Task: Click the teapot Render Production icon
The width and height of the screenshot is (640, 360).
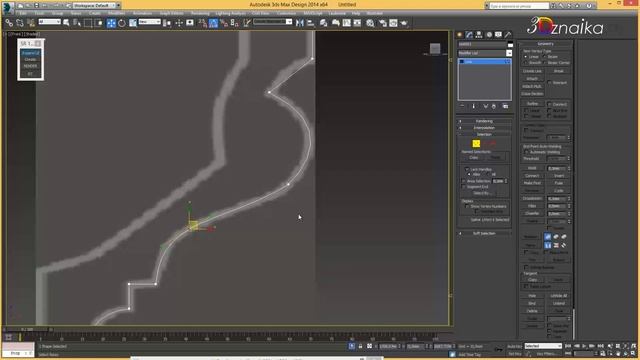Action: point(404,23)
